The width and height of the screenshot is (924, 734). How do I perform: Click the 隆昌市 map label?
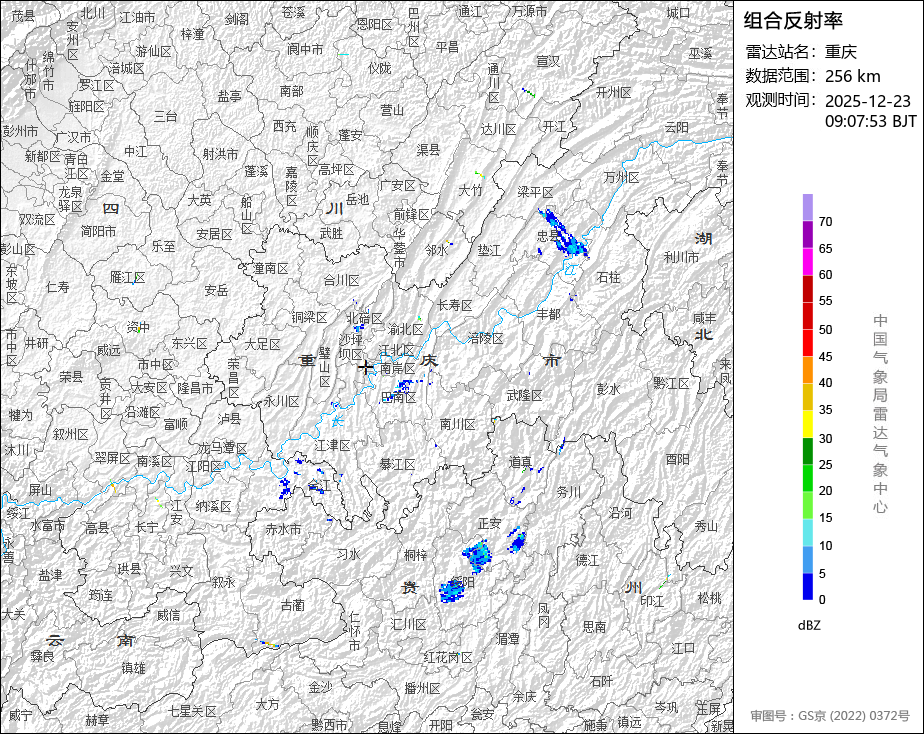(x=195, y=389)
